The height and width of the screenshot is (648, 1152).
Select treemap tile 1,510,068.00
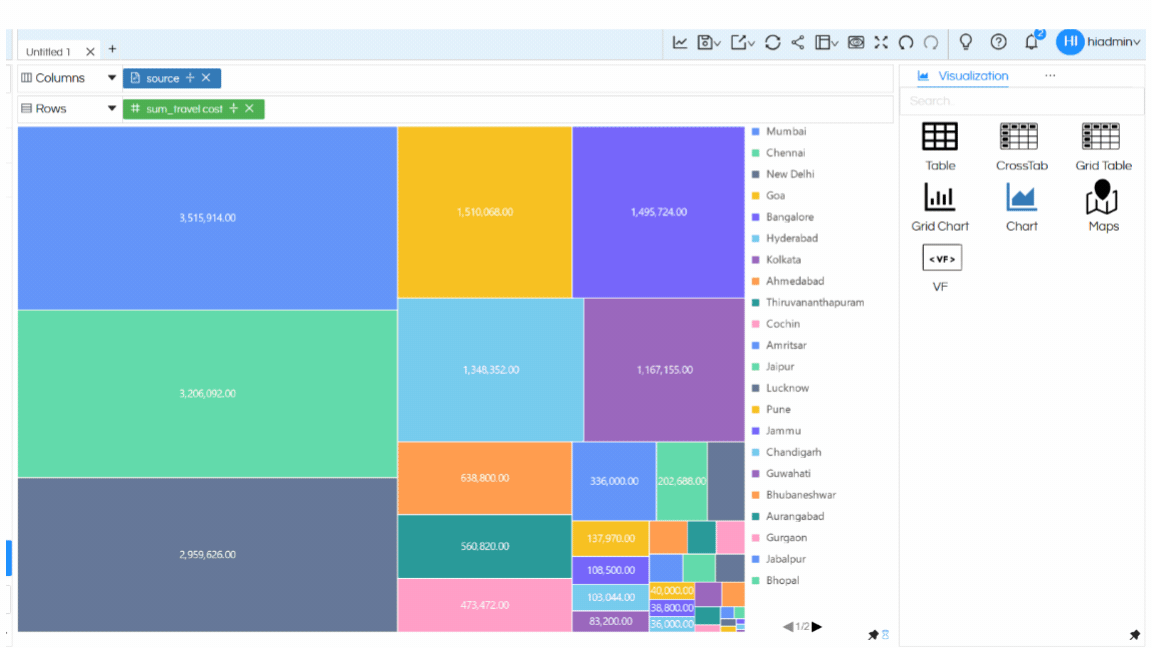tap(485, 212)
